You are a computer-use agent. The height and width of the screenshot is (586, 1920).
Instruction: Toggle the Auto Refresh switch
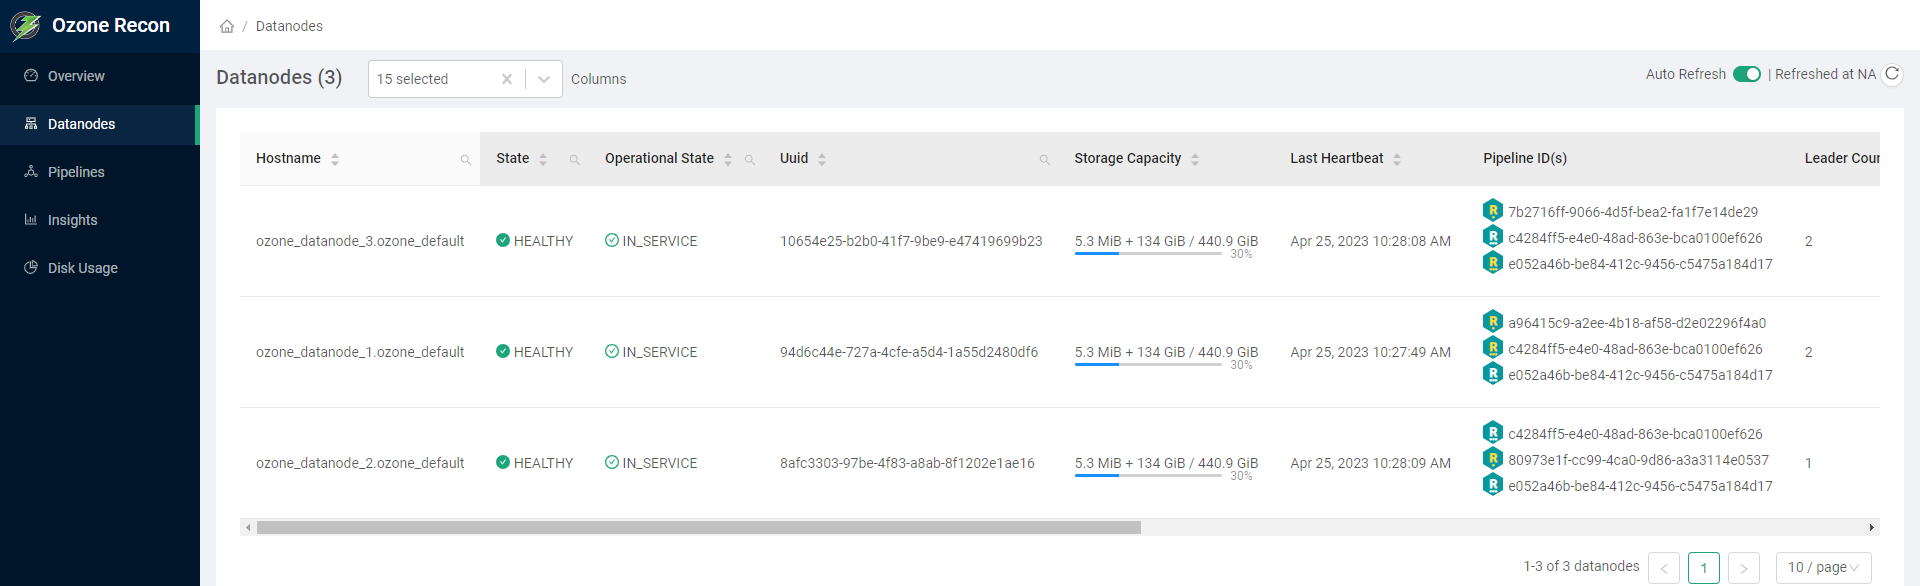click(x=1747, y=74)
